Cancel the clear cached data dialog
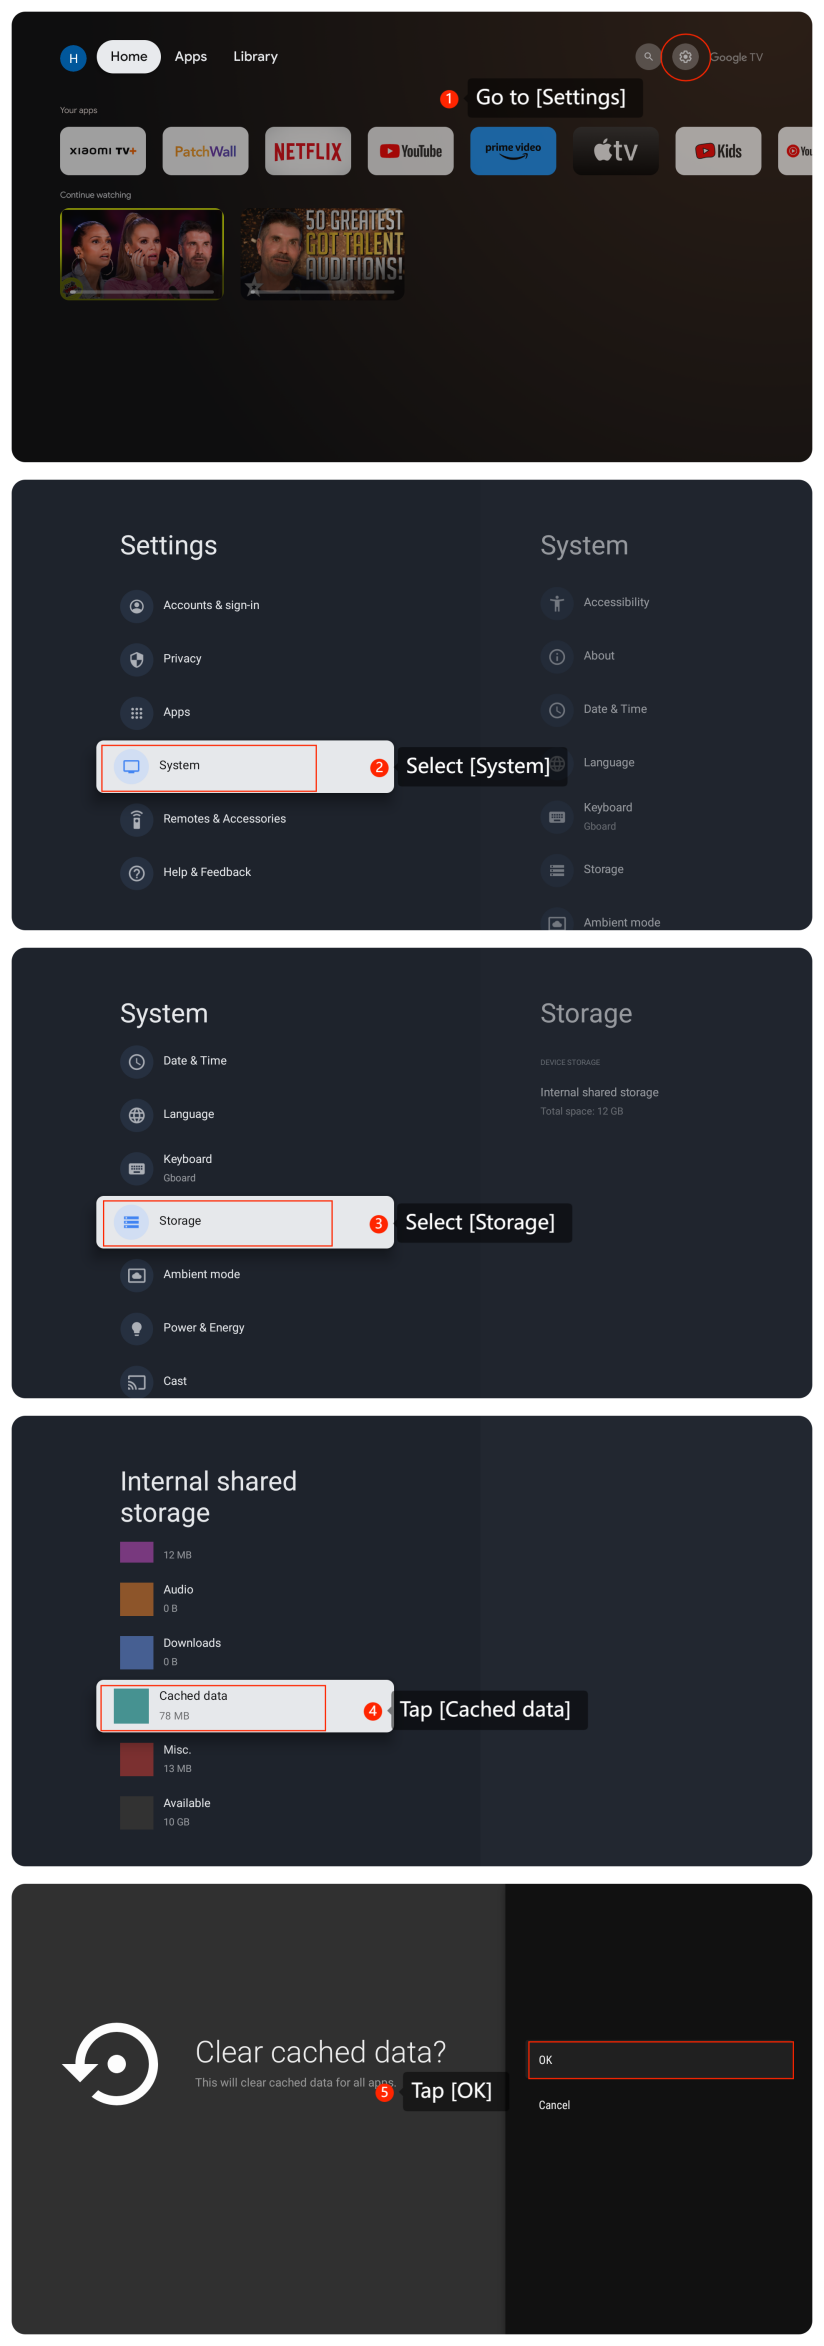 (554, 2105)
